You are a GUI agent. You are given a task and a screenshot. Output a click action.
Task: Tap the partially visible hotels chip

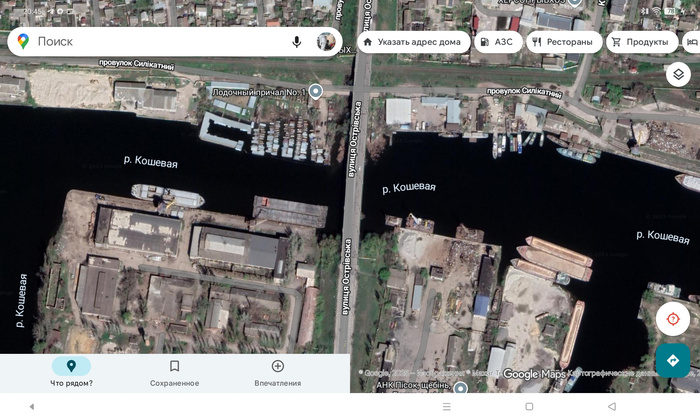tap(691, 42)
